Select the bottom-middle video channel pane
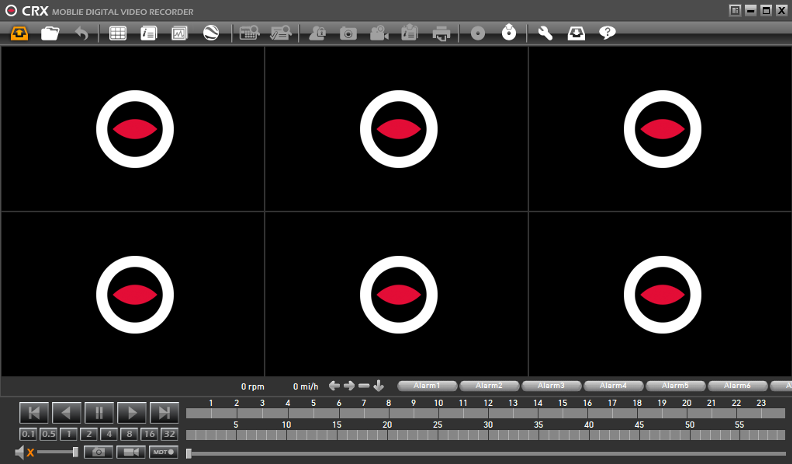 (x=397, y=294)
